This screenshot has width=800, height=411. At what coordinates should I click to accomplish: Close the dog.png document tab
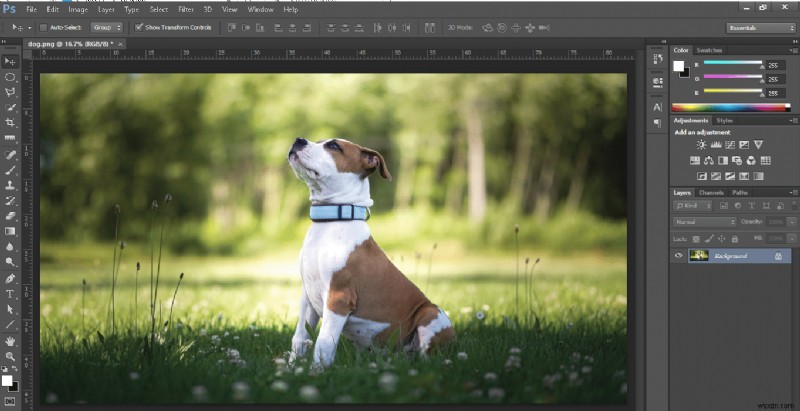point(120,44)
